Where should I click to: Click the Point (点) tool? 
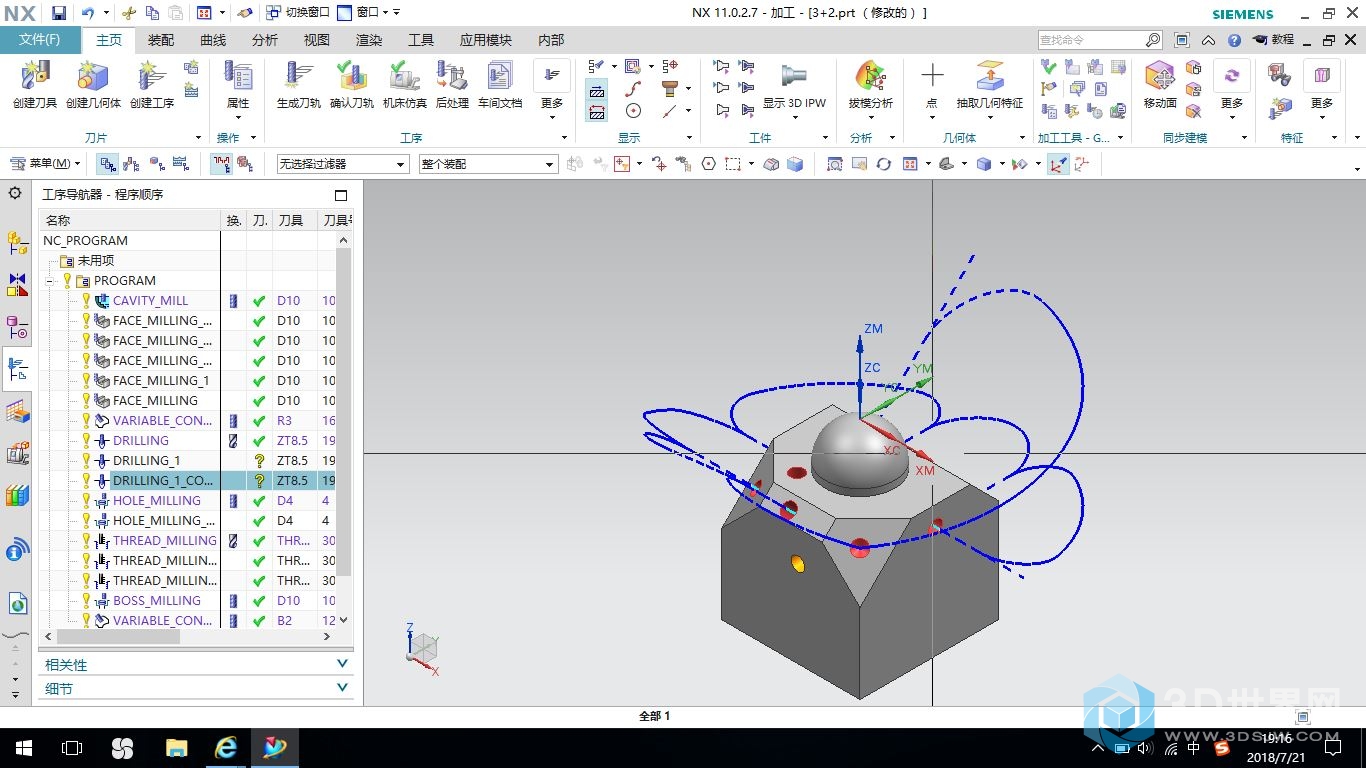[x=932, y=85]
